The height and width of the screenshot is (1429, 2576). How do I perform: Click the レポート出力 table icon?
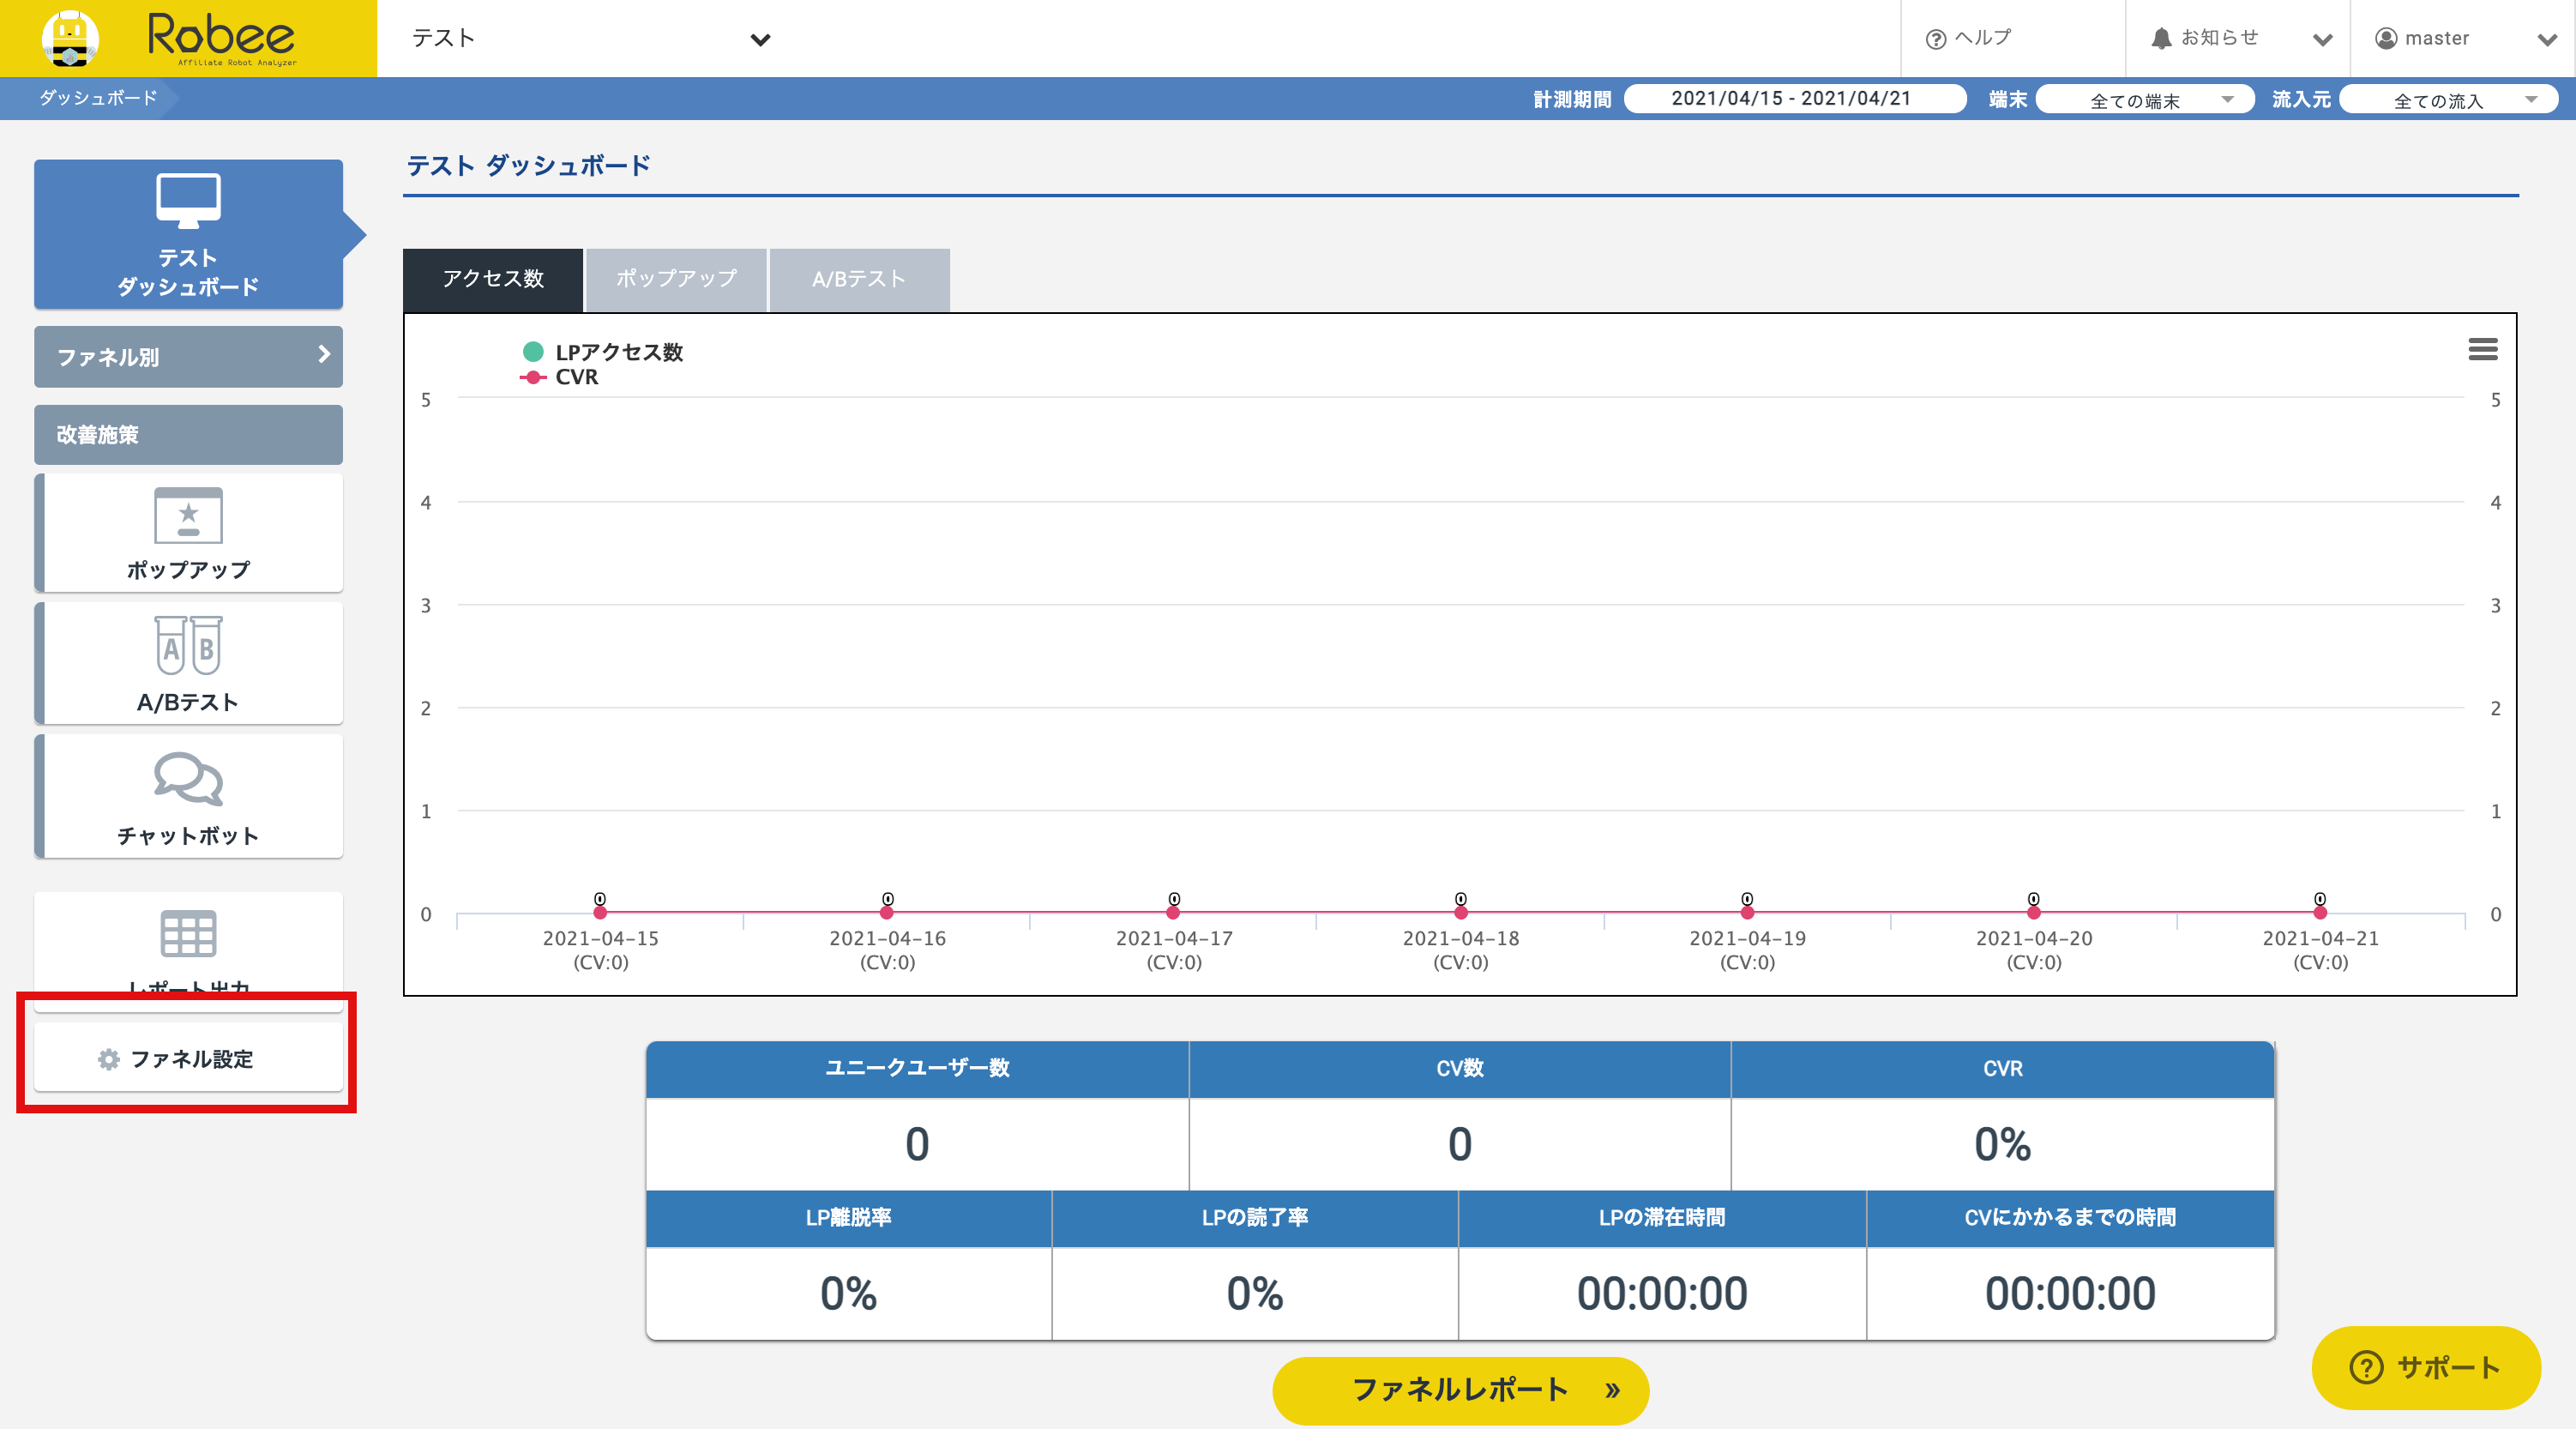pyautogui.click(x=188, y=934)
